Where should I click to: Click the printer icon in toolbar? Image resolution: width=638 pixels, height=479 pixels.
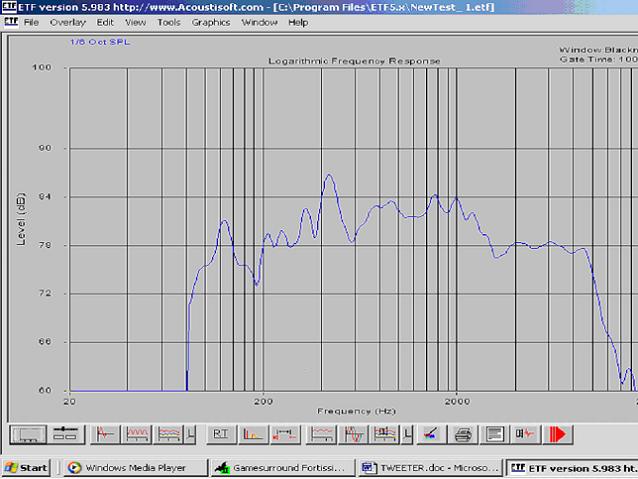pos(462,434)
